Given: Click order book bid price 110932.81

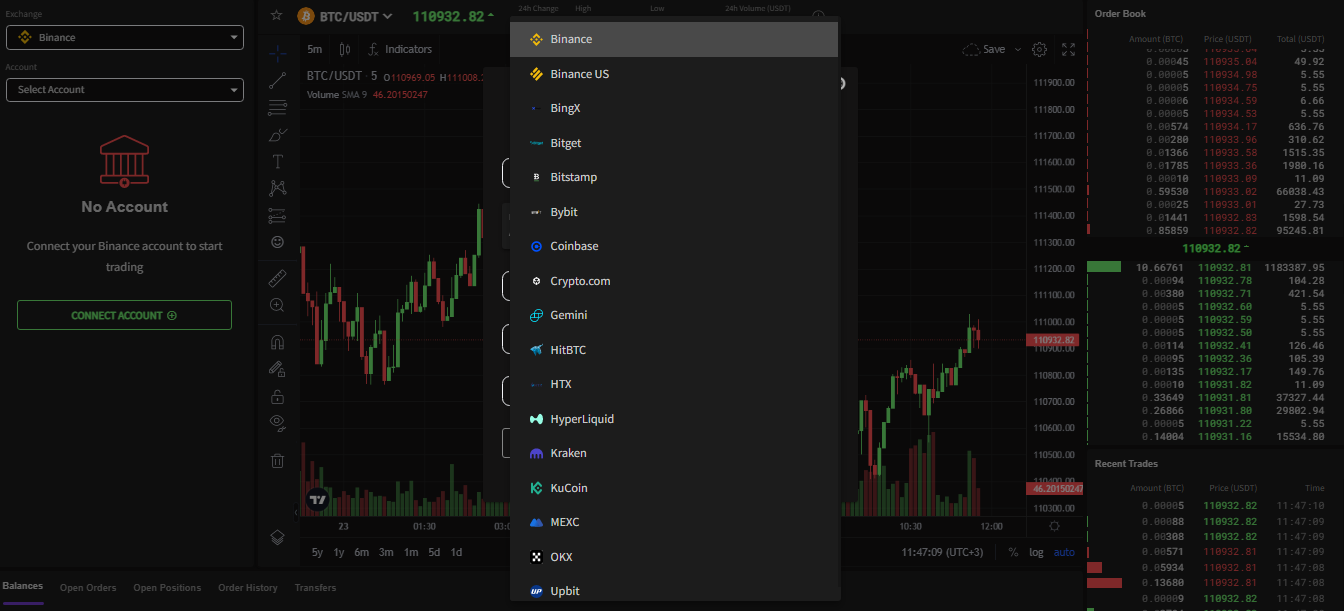Looking at the screenshot, I should 1225,267.
